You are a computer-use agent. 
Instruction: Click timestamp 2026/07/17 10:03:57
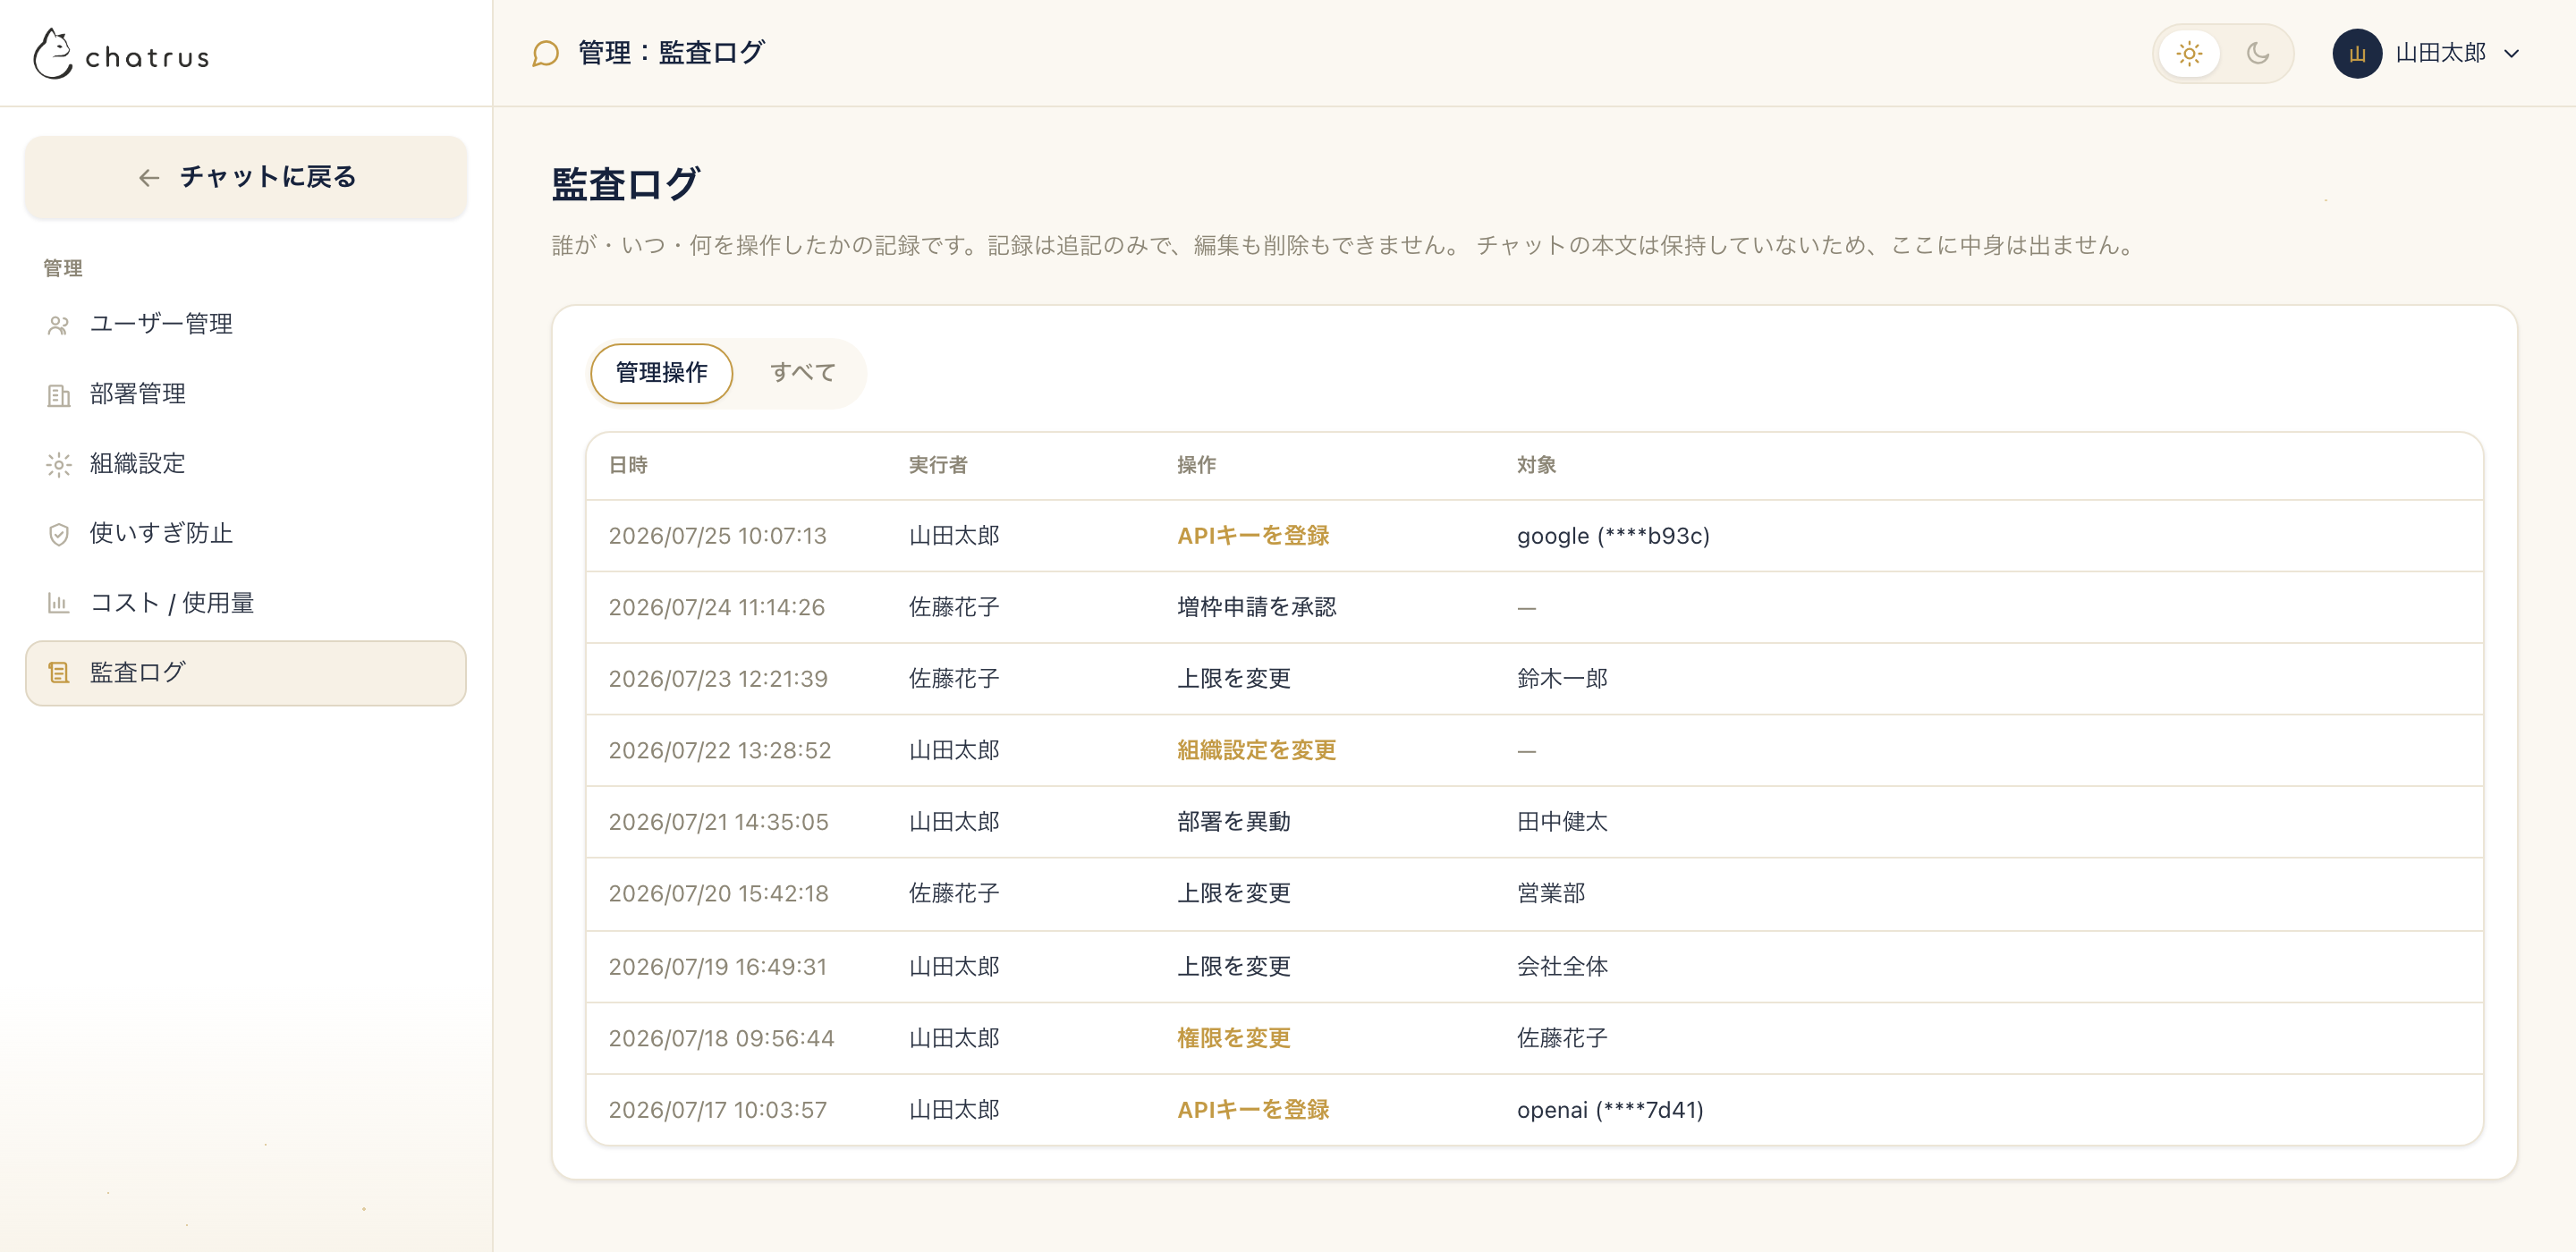[x=718, y=1110]
